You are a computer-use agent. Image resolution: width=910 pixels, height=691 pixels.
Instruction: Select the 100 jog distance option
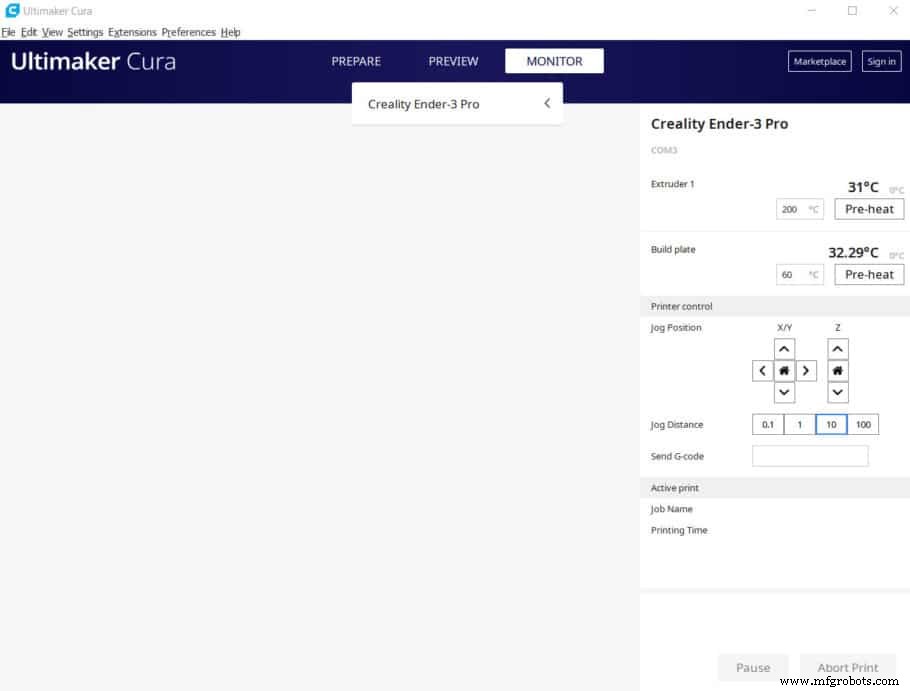coord(863,425)
